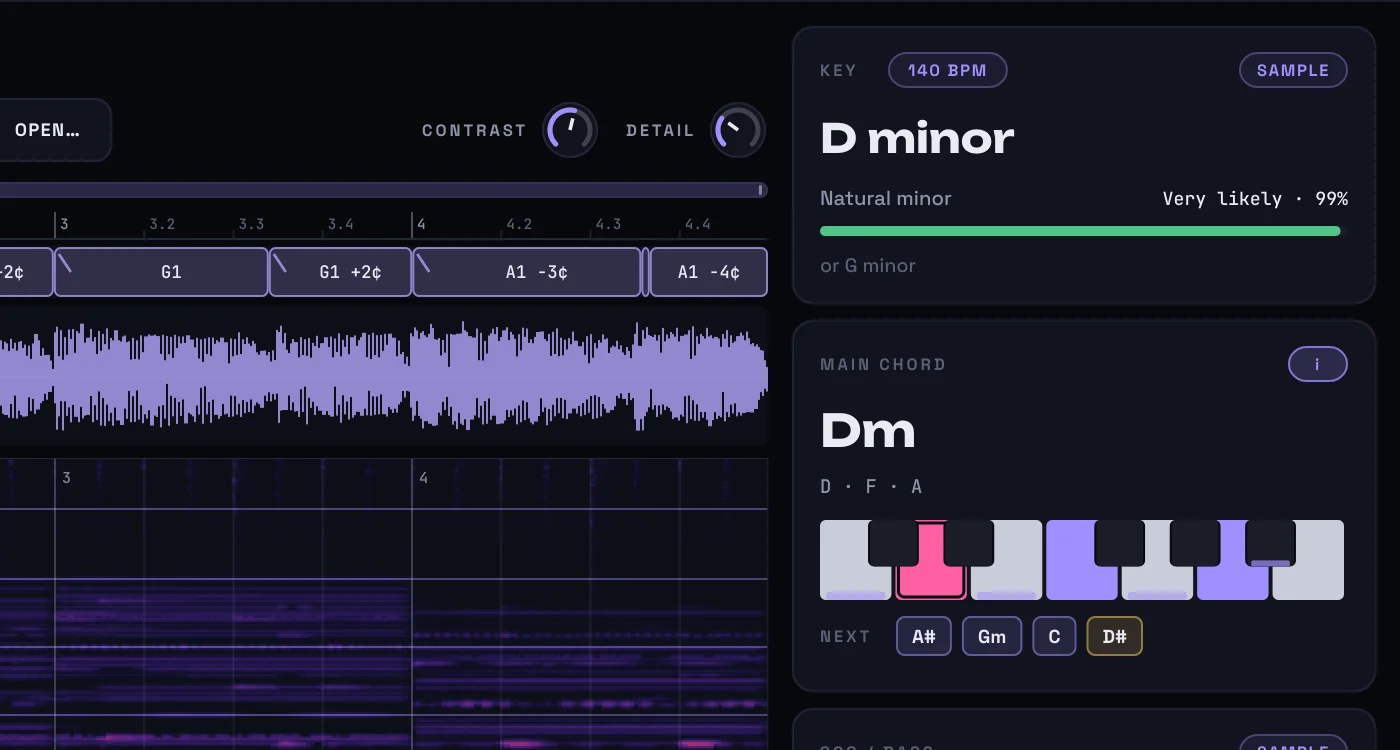1400x750 pixels.
Task: Click the horizontal timeline scrollbar
Action: tap(384, 190)
